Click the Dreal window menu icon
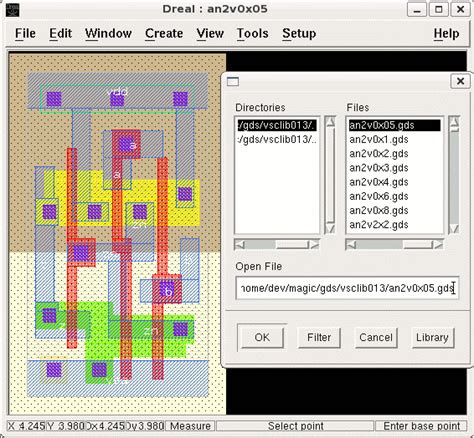Image resolution: width=474 pixels, height=438 pixels. pyautogui.click(x=13, y=10)
